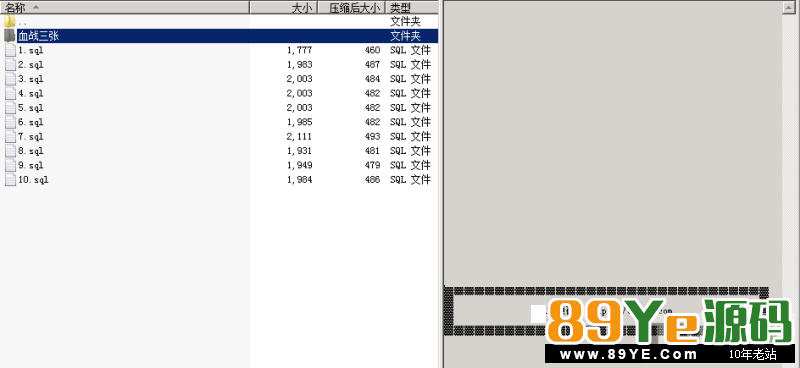Select the file name 2.sql
800x368 pixels.
pos(31,65)
